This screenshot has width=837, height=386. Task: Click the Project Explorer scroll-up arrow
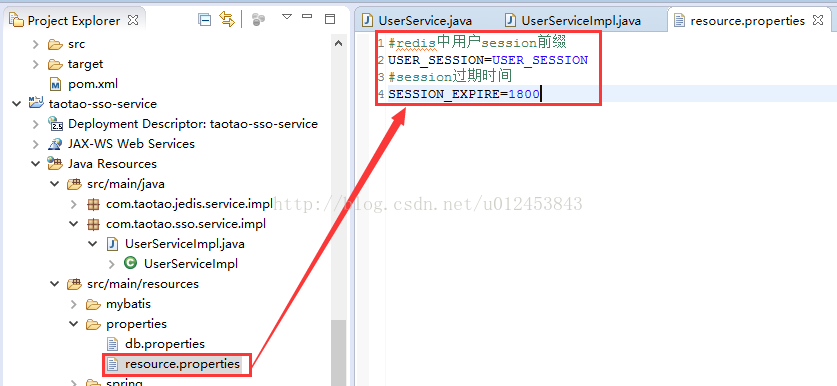(338, 43)
